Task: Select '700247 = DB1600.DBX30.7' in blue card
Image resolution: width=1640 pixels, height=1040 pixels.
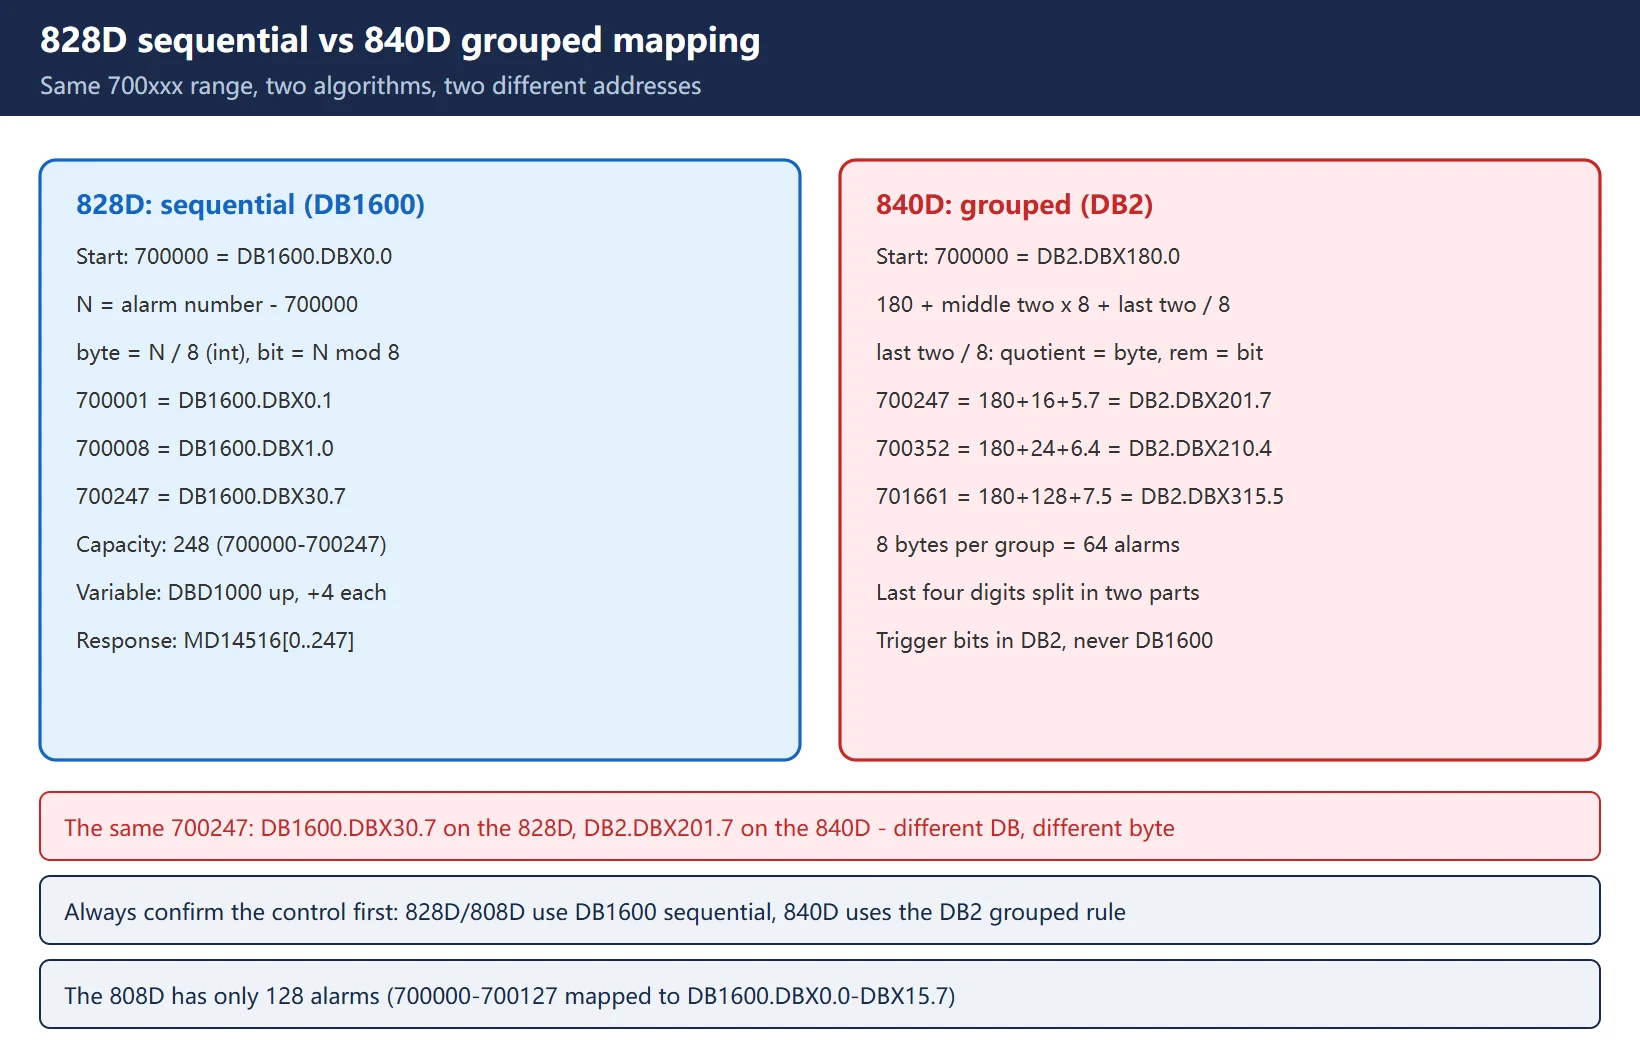Action: click(211, 496)
